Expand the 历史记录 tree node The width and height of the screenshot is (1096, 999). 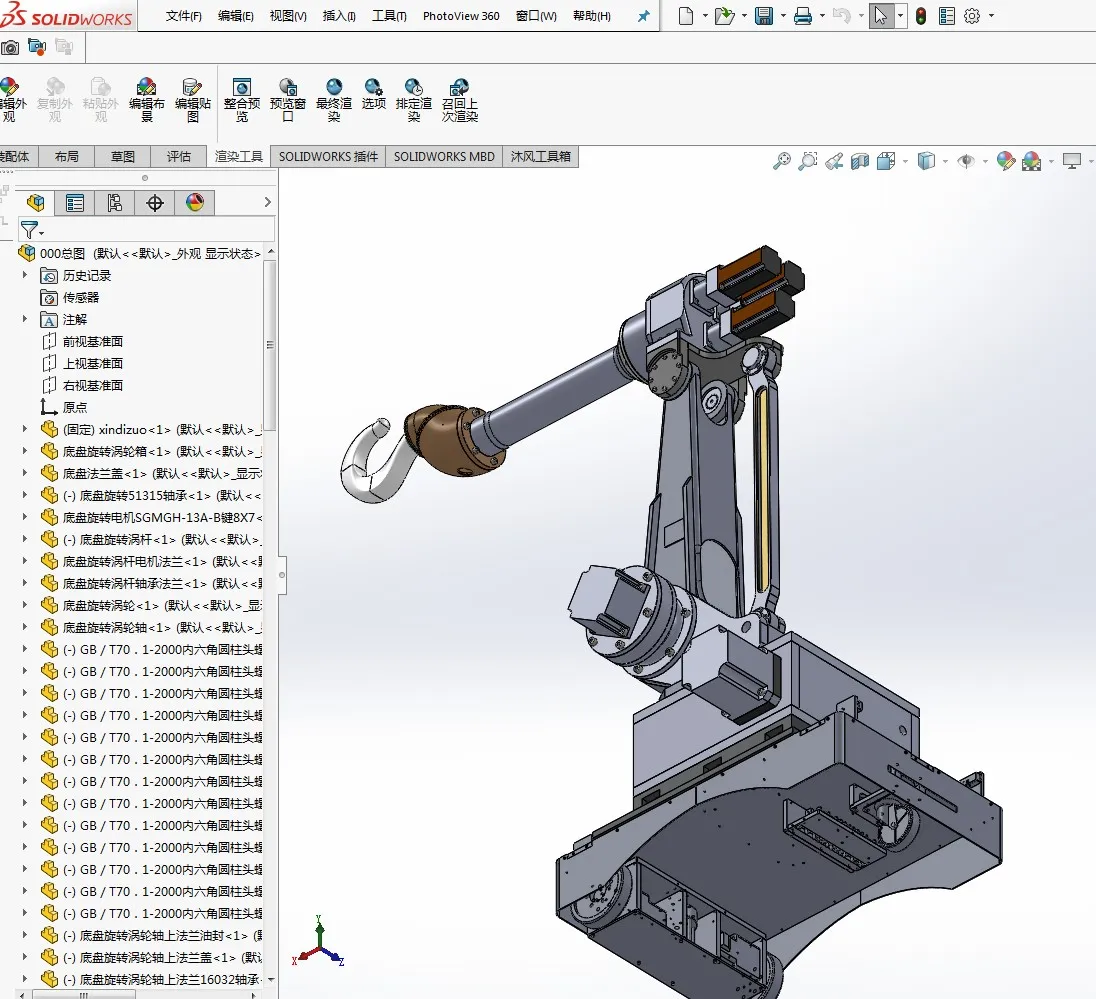25,275
